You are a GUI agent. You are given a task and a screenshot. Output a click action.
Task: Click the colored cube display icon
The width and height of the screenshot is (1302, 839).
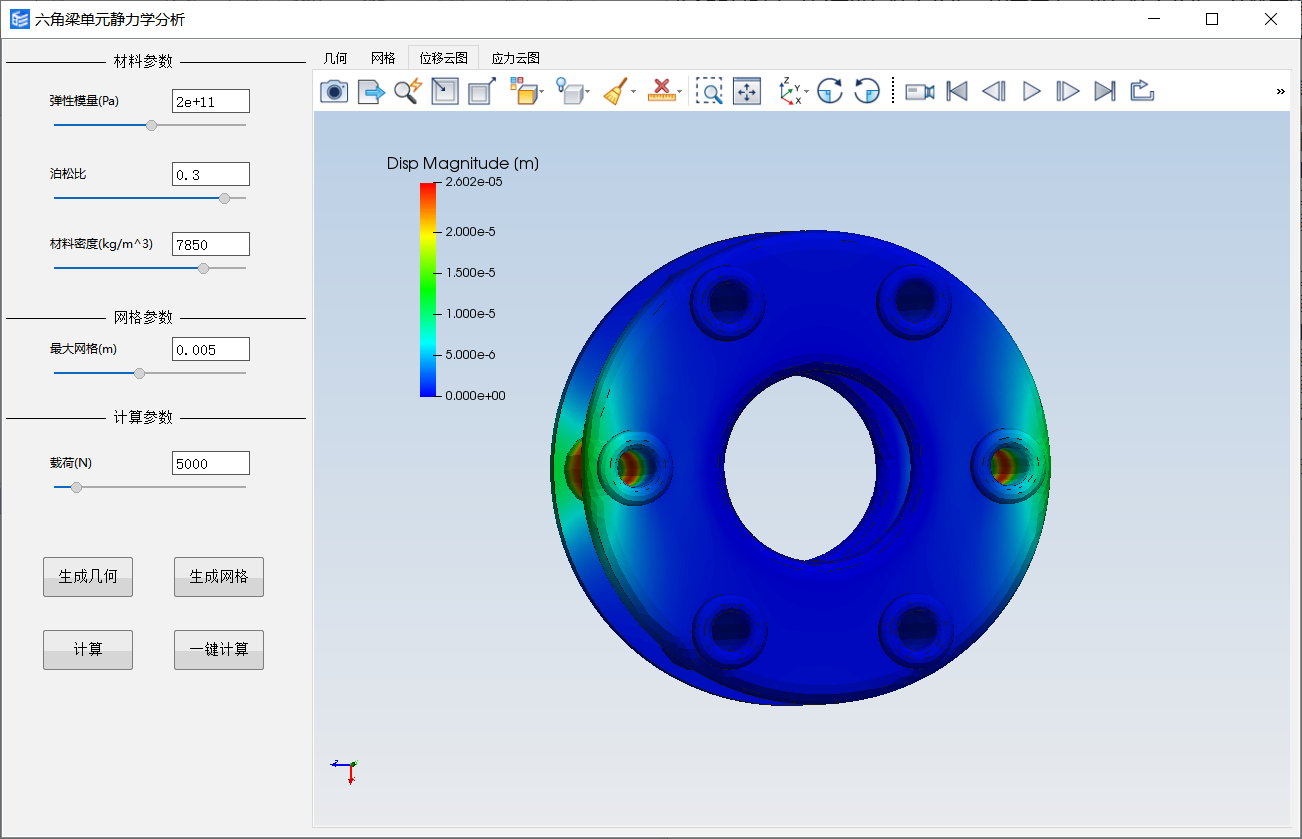point(523,92)
